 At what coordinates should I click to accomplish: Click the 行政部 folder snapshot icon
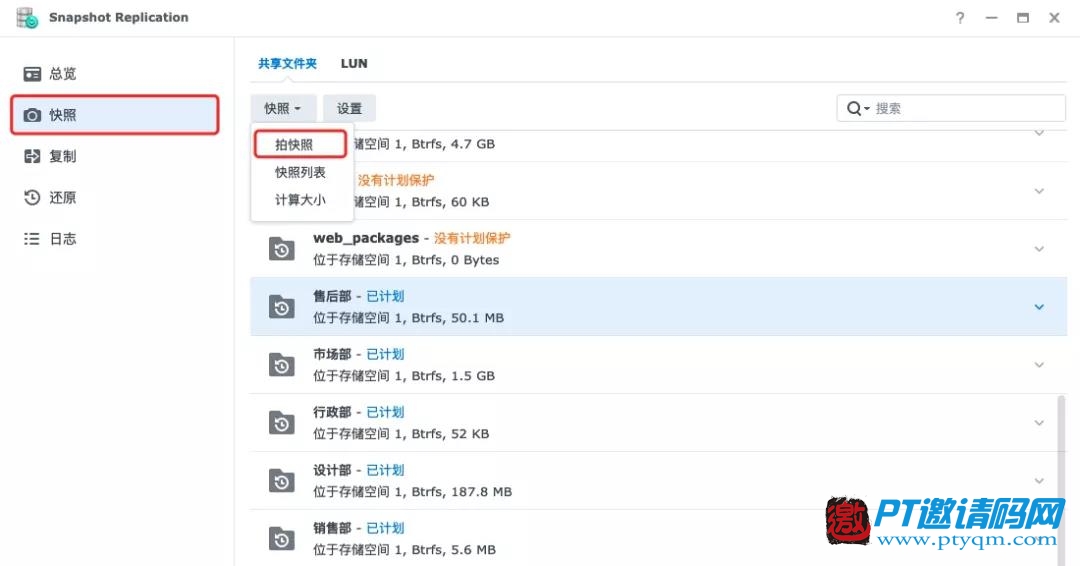(x=282, y=423)
